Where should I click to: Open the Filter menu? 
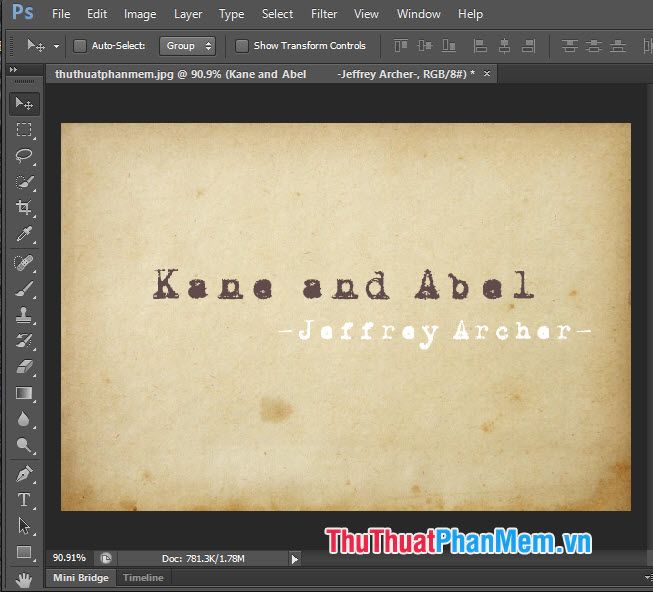[x=324, y=14]
